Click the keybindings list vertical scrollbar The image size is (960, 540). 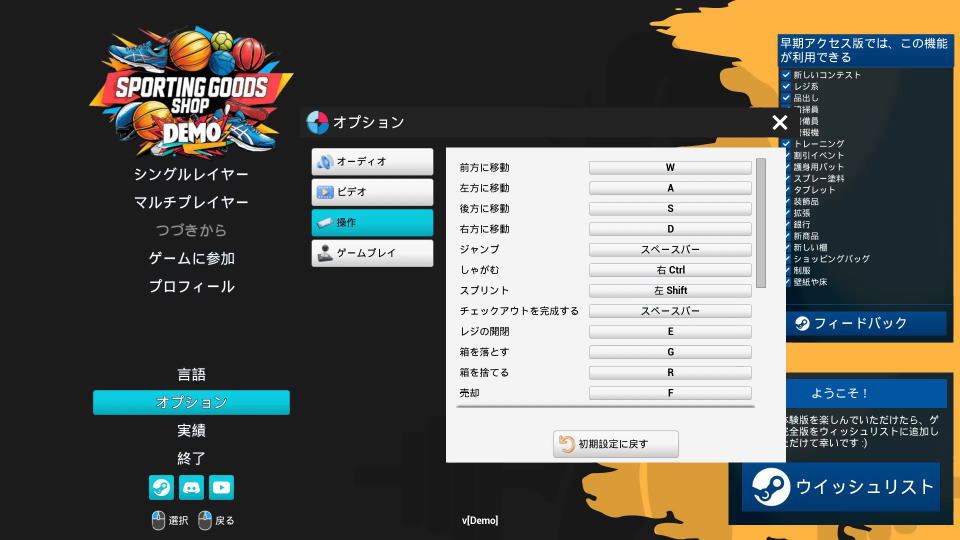tap(761, 222)
